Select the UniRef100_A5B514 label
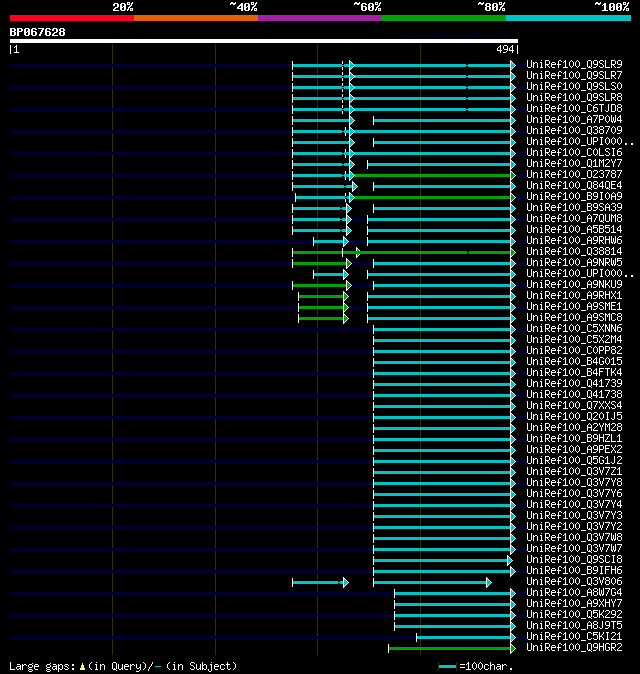This screenshot has height=674, width=640. click(x=574, y=230)
